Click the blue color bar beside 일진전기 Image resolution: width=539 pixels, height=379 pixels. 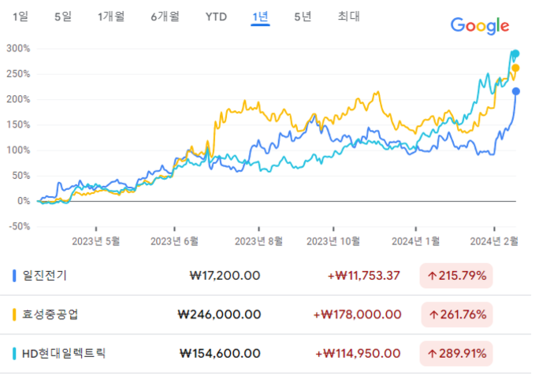coord(14,276)
